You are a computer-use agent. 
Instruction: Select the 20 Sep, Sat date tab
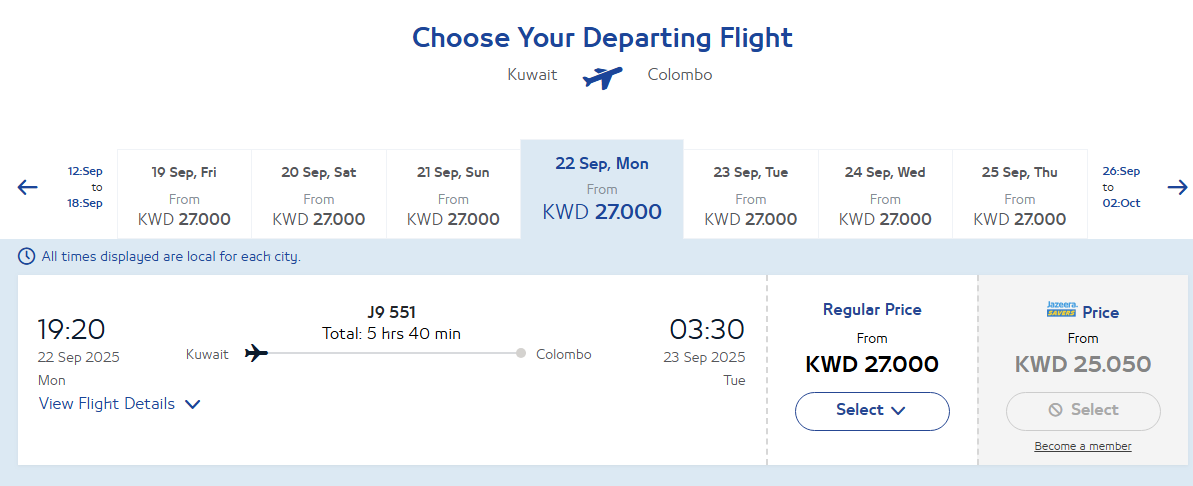click(319, 195)
